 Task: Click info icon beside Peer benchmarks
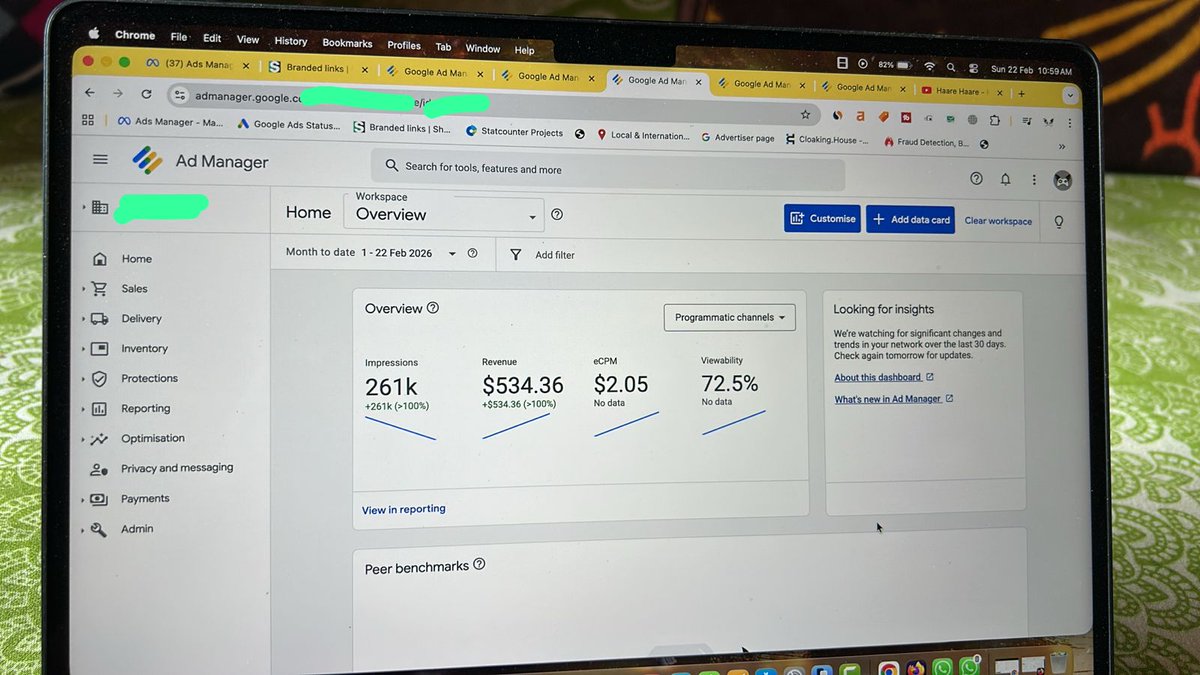(479, 564)
